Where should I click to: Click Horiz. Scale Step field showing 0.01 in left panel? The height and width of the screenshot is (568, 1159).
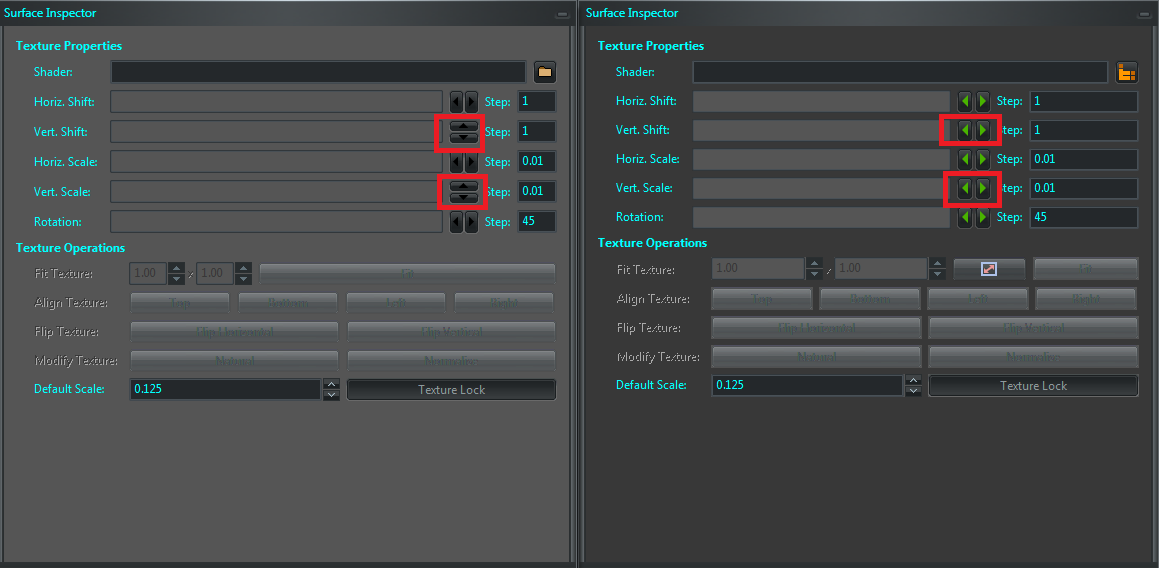[x=536, y=162]
